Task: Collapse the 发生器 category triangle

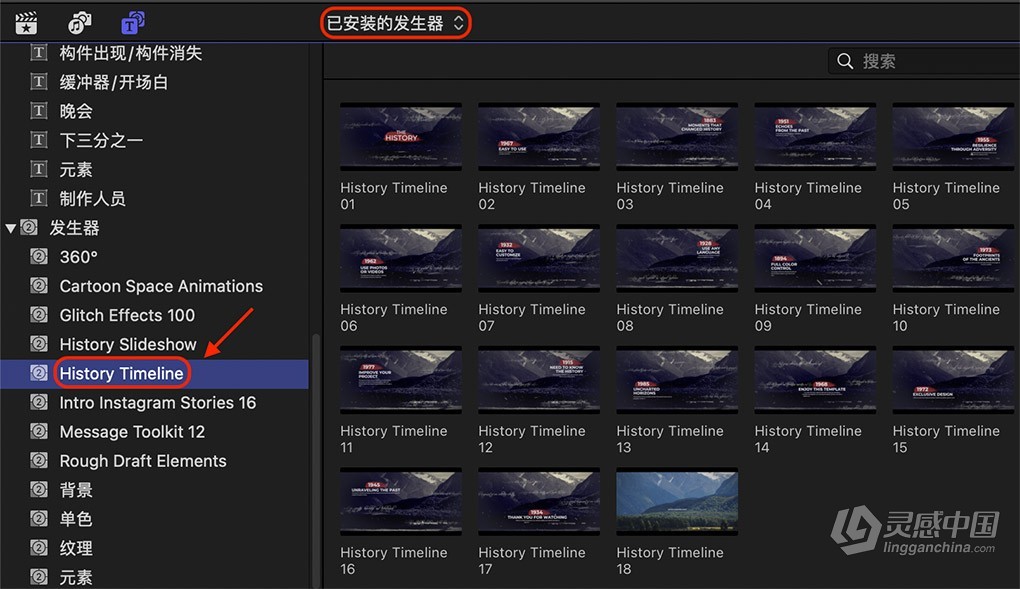Action: 10,228
